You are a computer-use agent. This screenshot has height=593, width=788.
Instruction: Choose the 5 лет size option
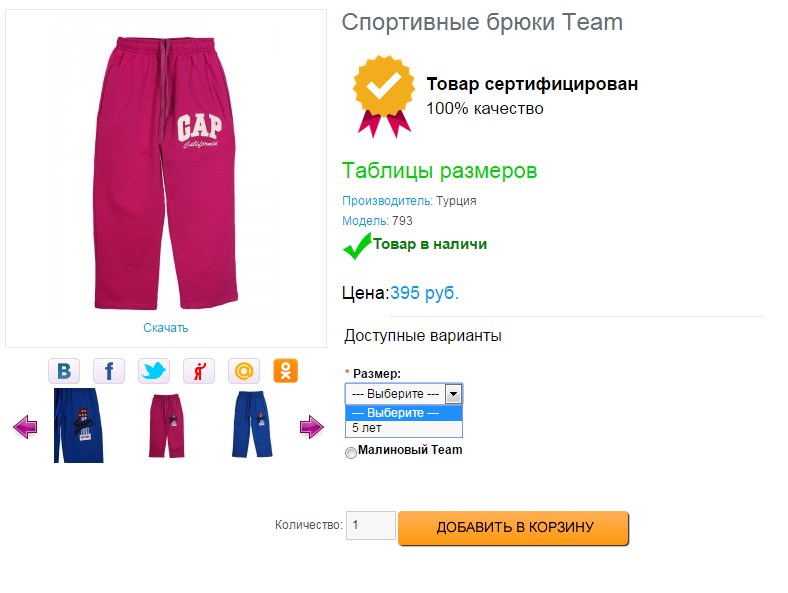(x=404, y=428)
